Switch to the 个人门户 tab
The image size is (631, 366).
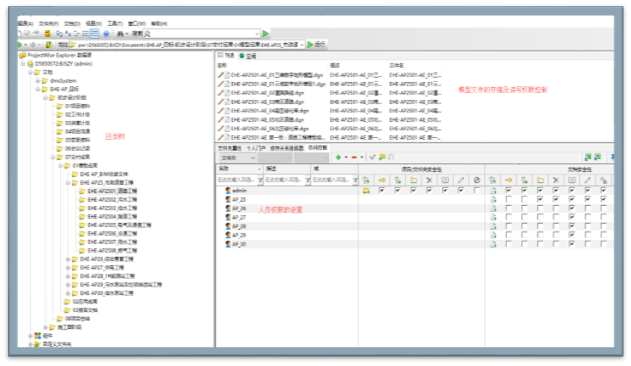[x=256, y=148]
